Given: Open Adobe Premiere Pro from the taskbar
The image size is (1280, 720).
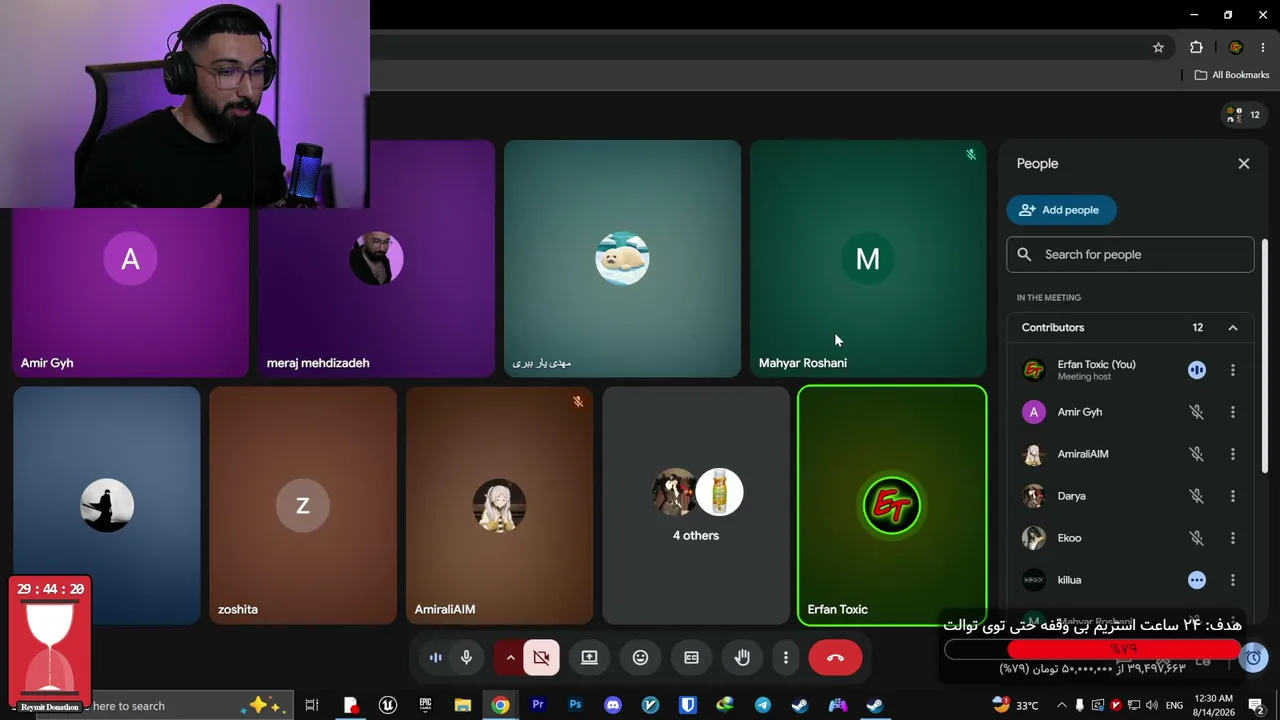Looking at the screenshot, I should click(537, 706).
